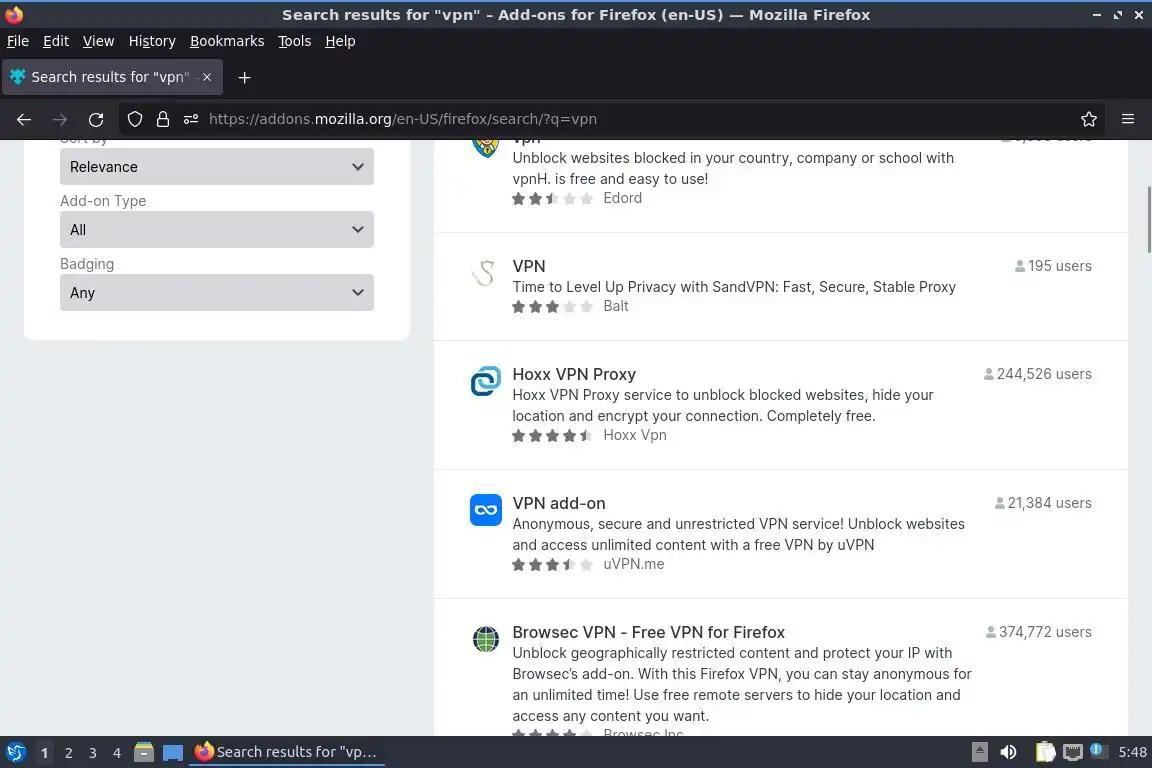Image resolution: width=1152 pixels, height=768 pixels.
Task: Switch to workspace 3
Action: click(x=93, y=753)
